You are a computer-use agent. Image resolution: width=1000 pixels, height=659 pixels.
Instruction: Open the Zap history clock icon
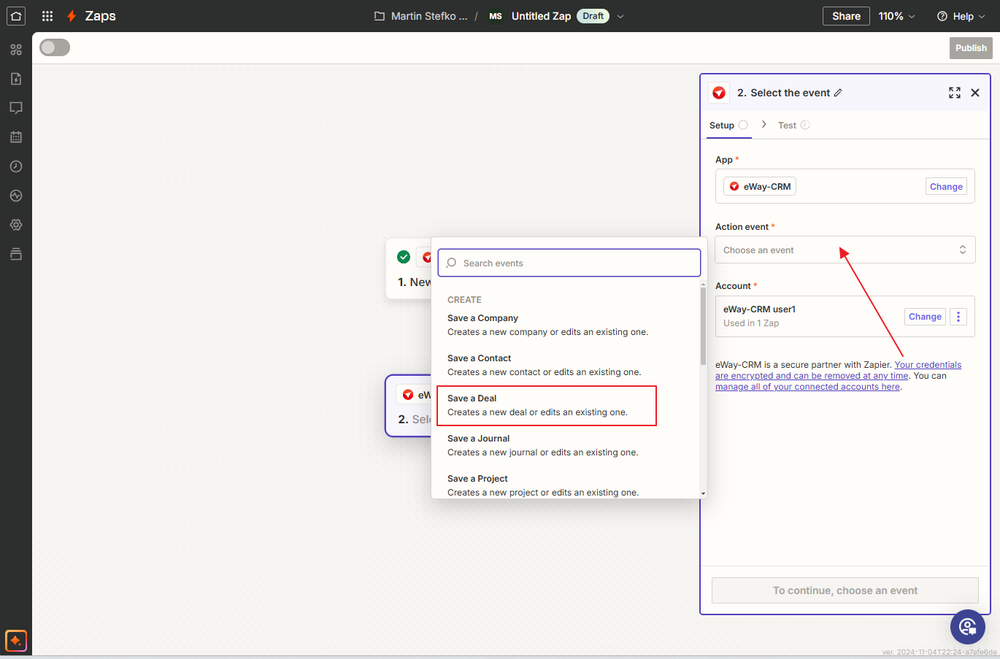click(16, 167)
